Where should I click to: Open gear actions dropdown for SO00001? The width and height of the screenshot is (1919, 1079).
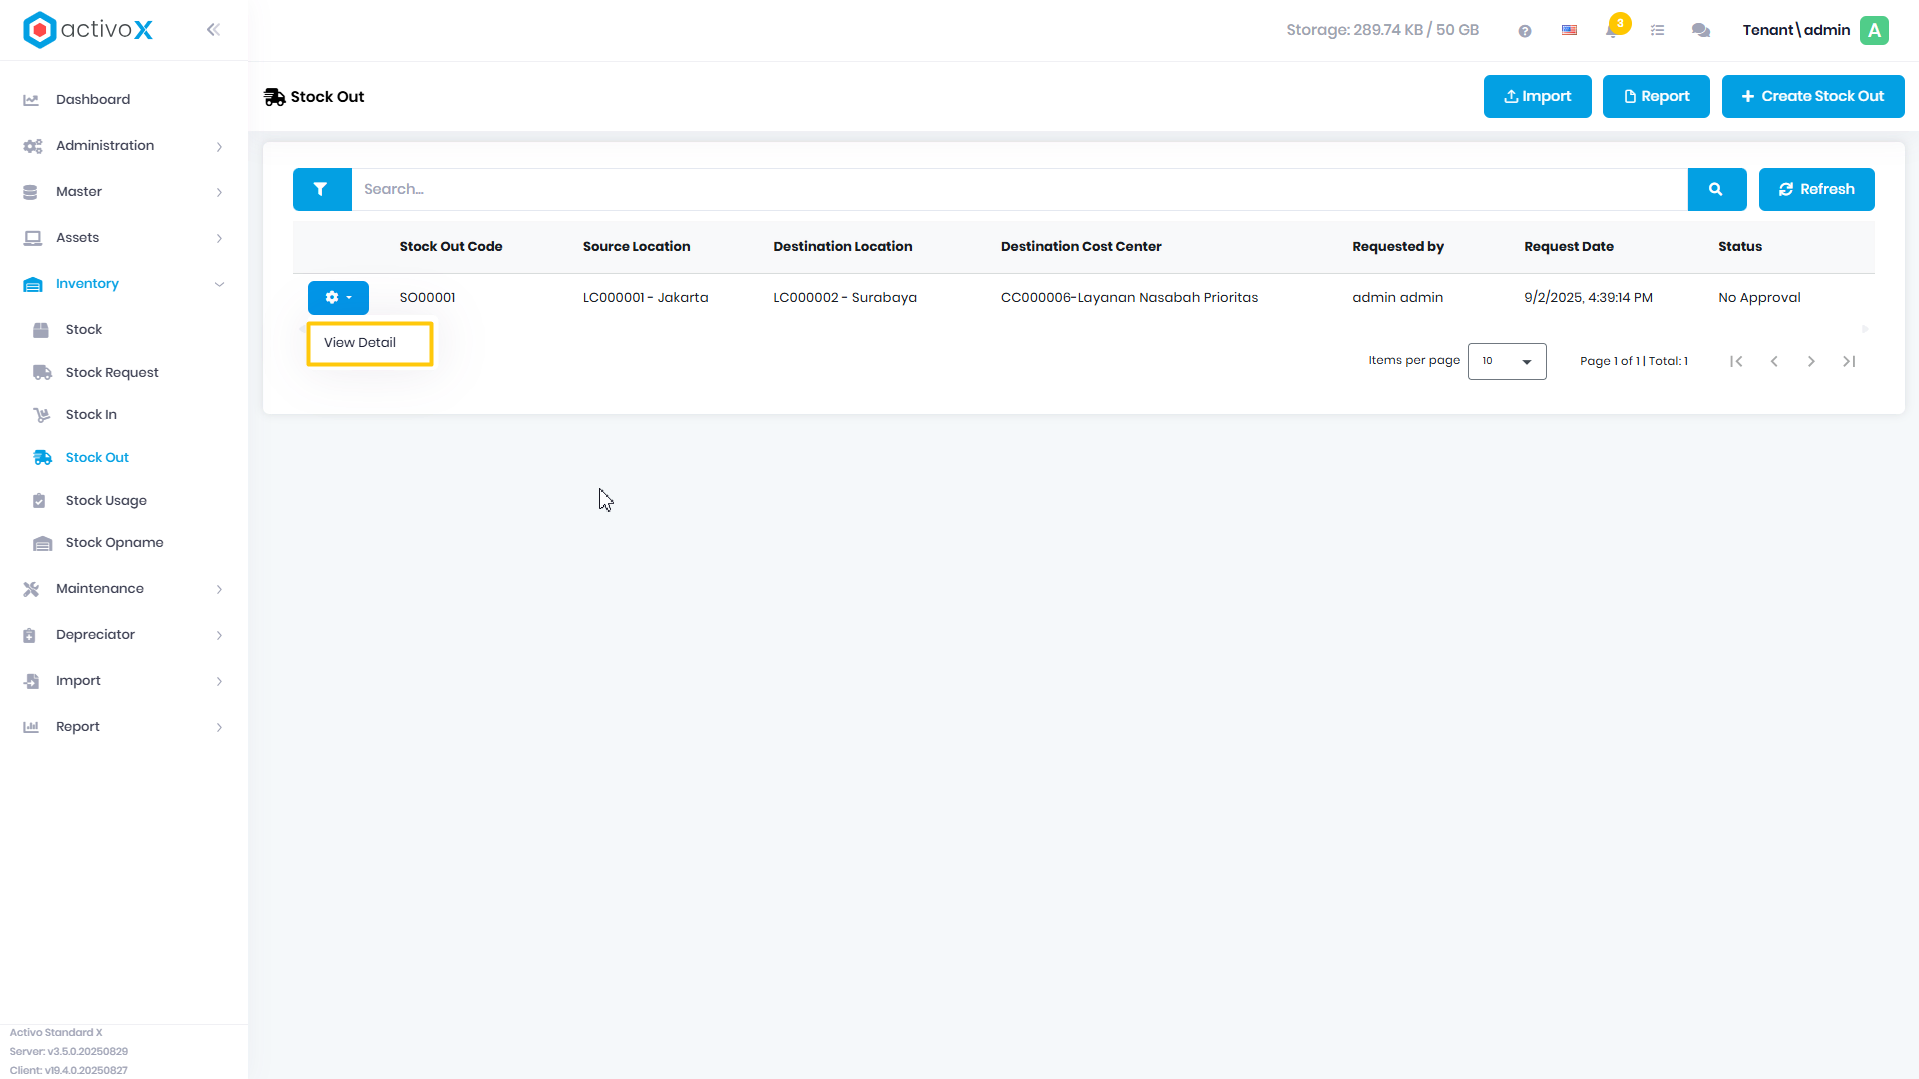[338, 297]
